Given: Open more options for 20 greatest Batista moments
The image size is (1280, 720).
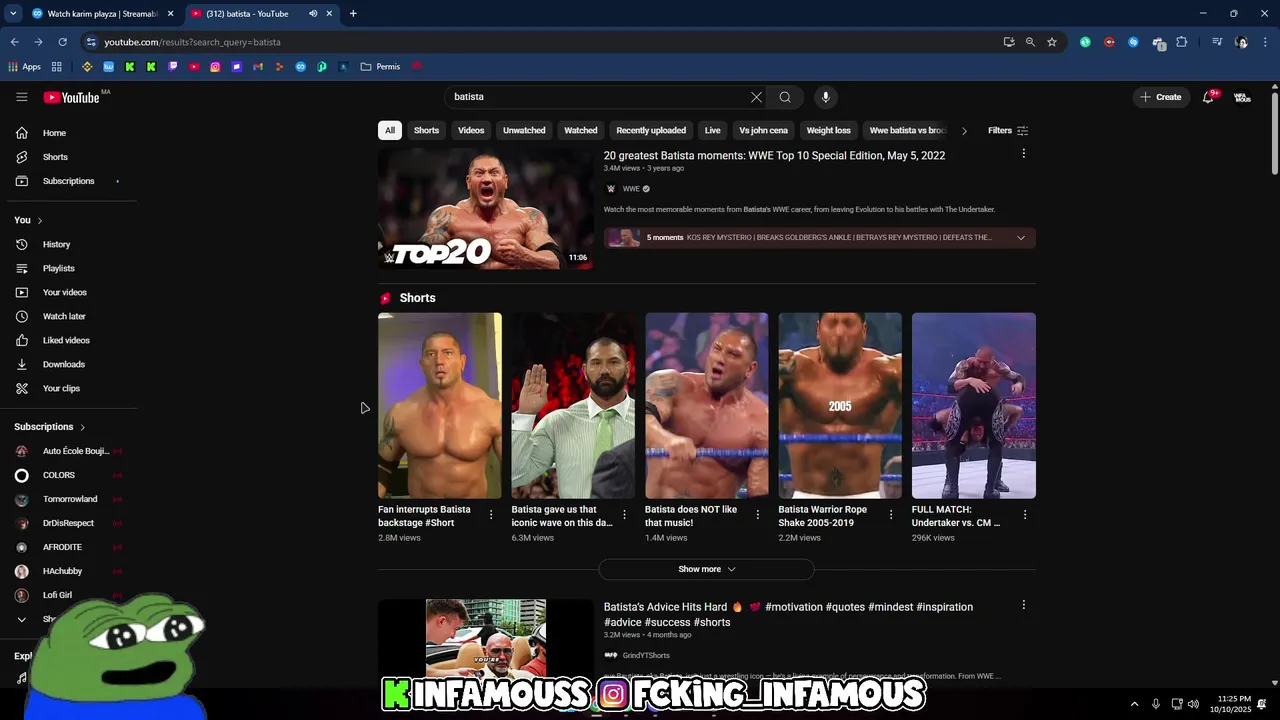Looking at the screenshot, I should (x=1023, y=154).
